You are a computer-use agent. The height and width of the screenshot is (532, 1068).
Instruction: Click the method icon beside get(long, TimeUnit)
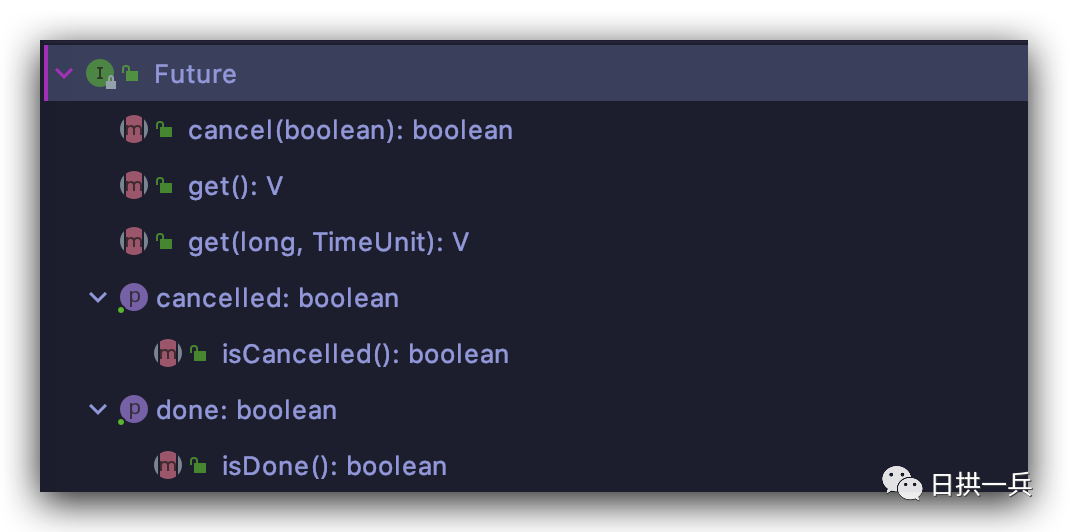(x=134, y=241)
